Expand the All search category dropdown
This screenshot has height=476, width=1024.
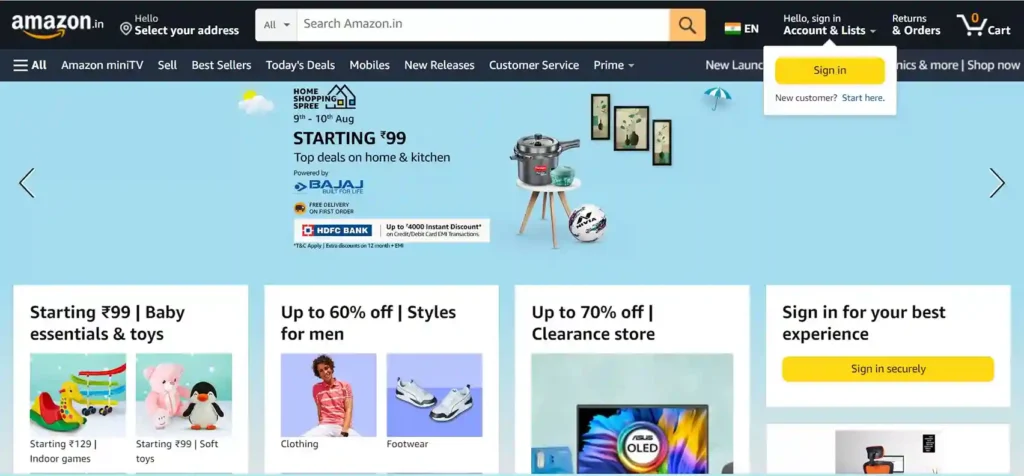[x=276, y=25]
